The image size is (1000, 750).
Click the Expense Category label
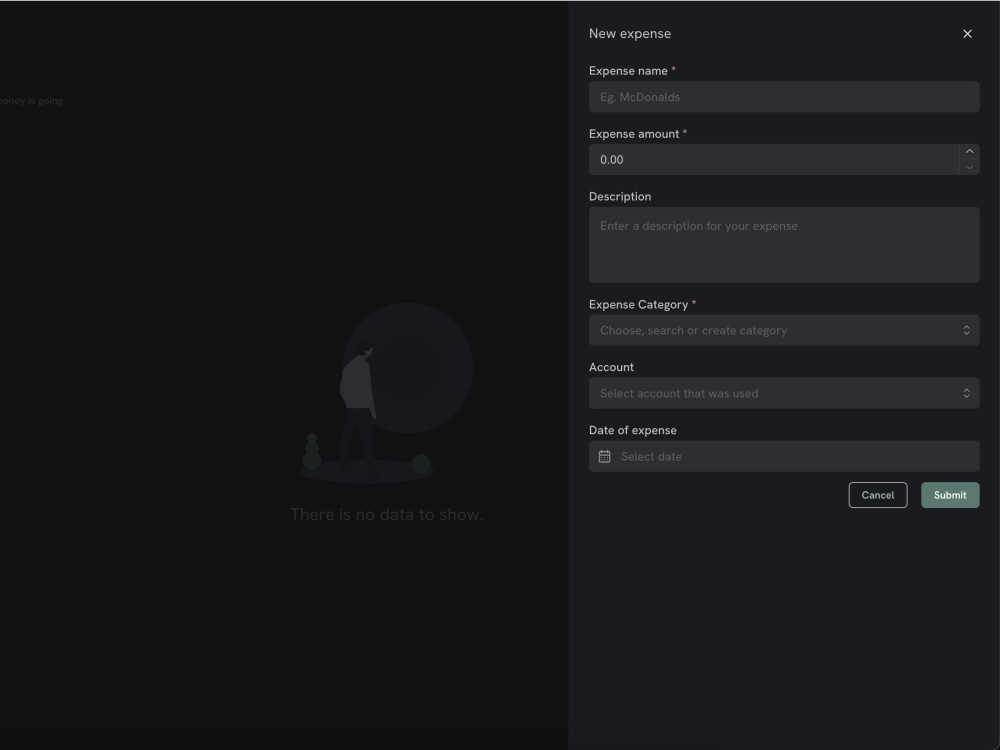(638, 305)
